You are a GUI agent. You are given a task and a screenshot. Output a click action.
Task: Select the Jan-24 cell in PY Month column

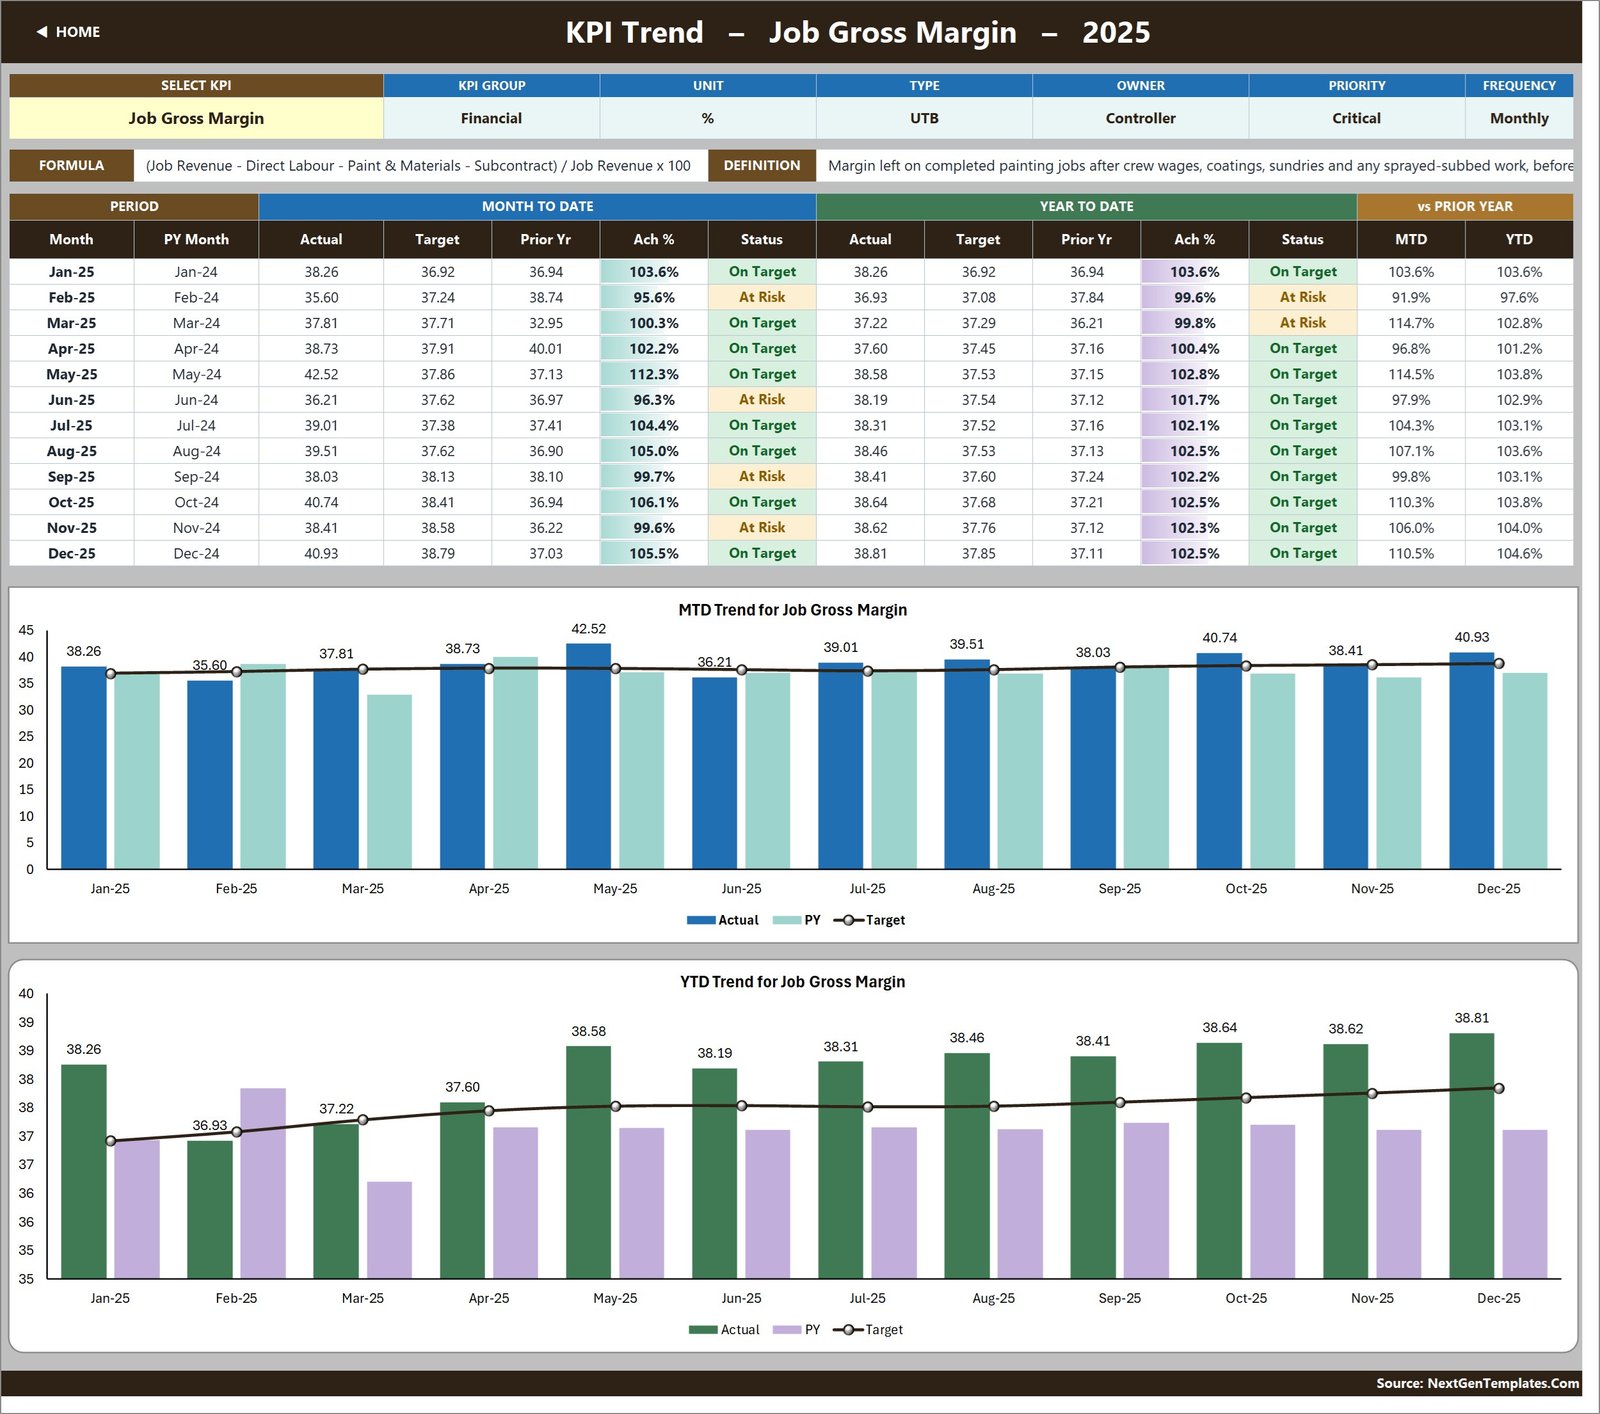[x=196, y=272]
